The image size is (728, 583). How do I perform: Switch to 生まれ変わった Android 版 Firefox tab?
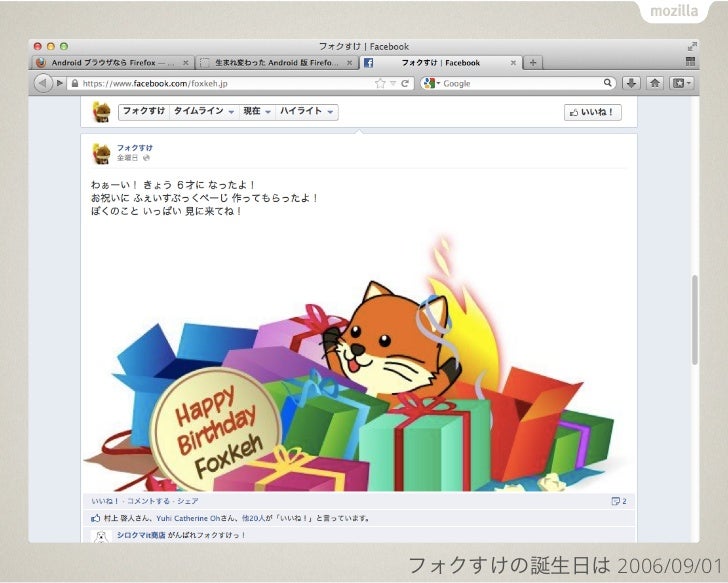[x=276, y=63]
